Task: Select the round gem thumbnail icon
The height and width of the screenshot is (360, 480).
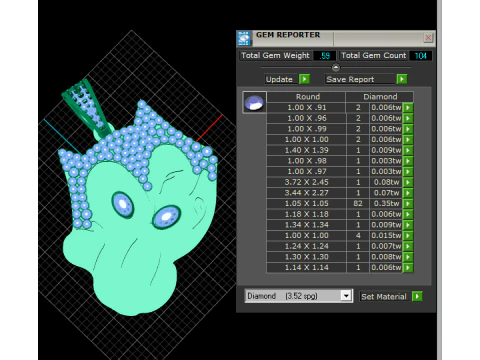Action: 254,103
